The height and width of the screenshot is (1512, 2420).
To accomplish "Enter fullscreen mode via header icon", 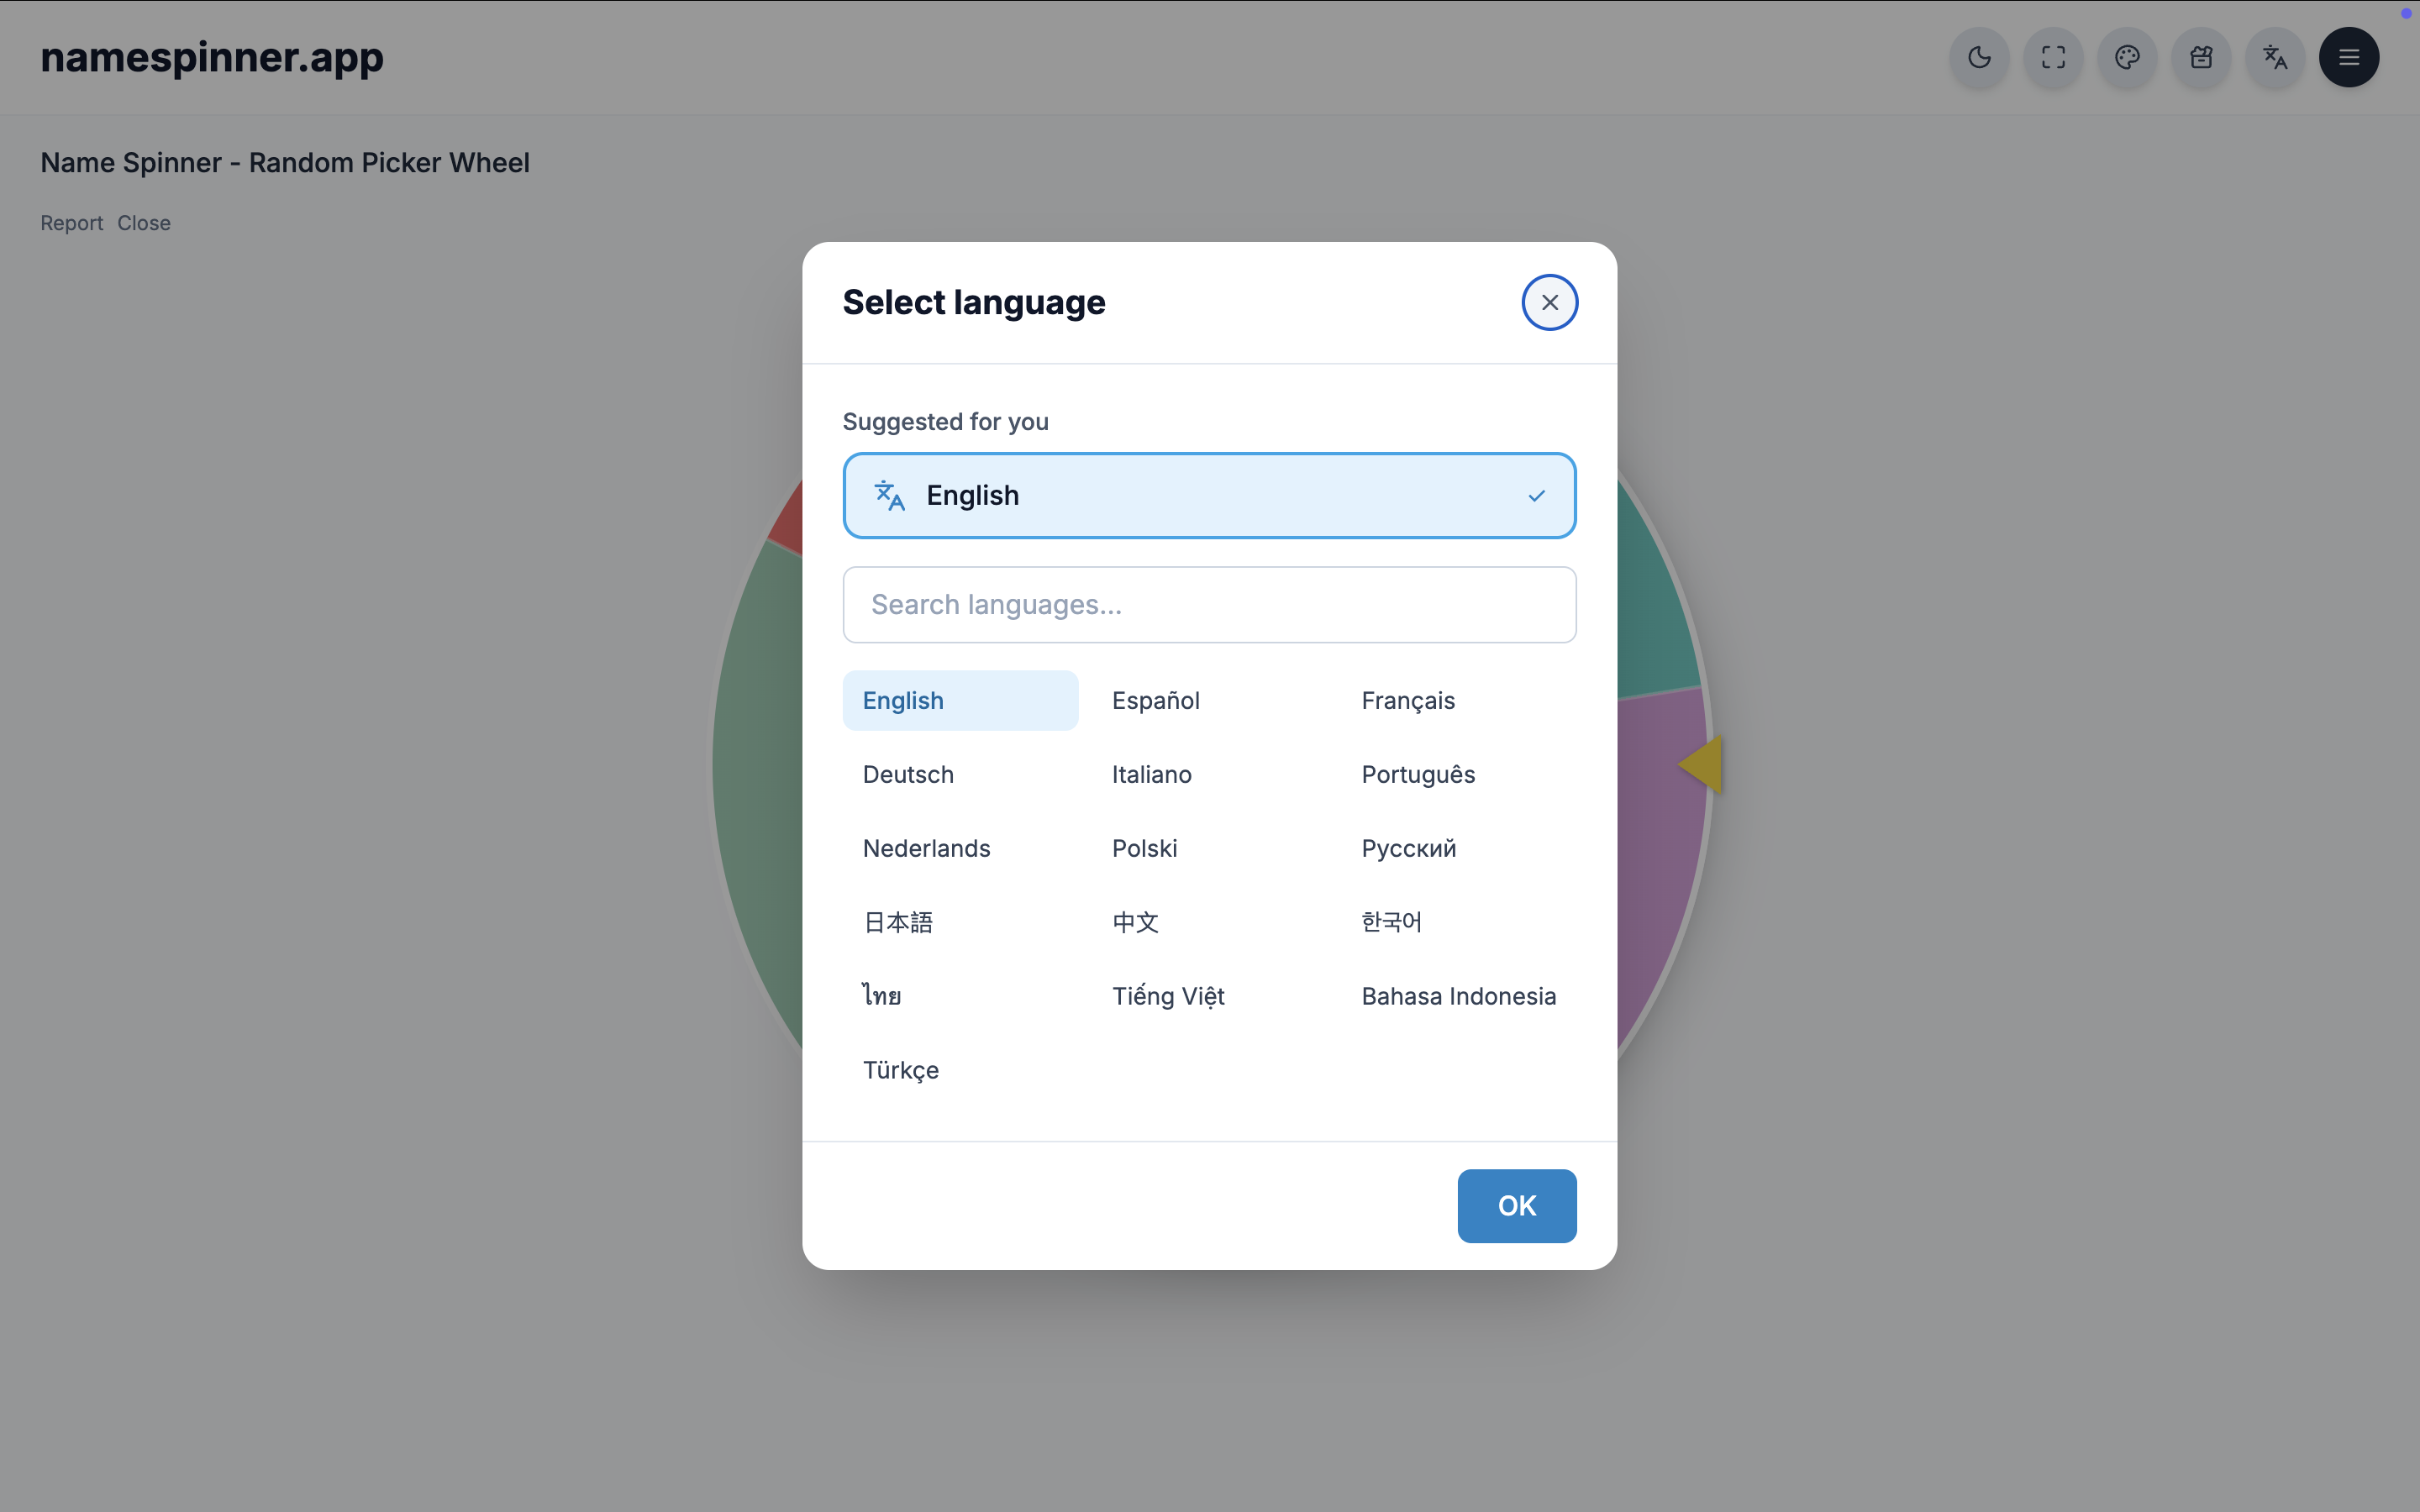I will (x=2053, y=58).
